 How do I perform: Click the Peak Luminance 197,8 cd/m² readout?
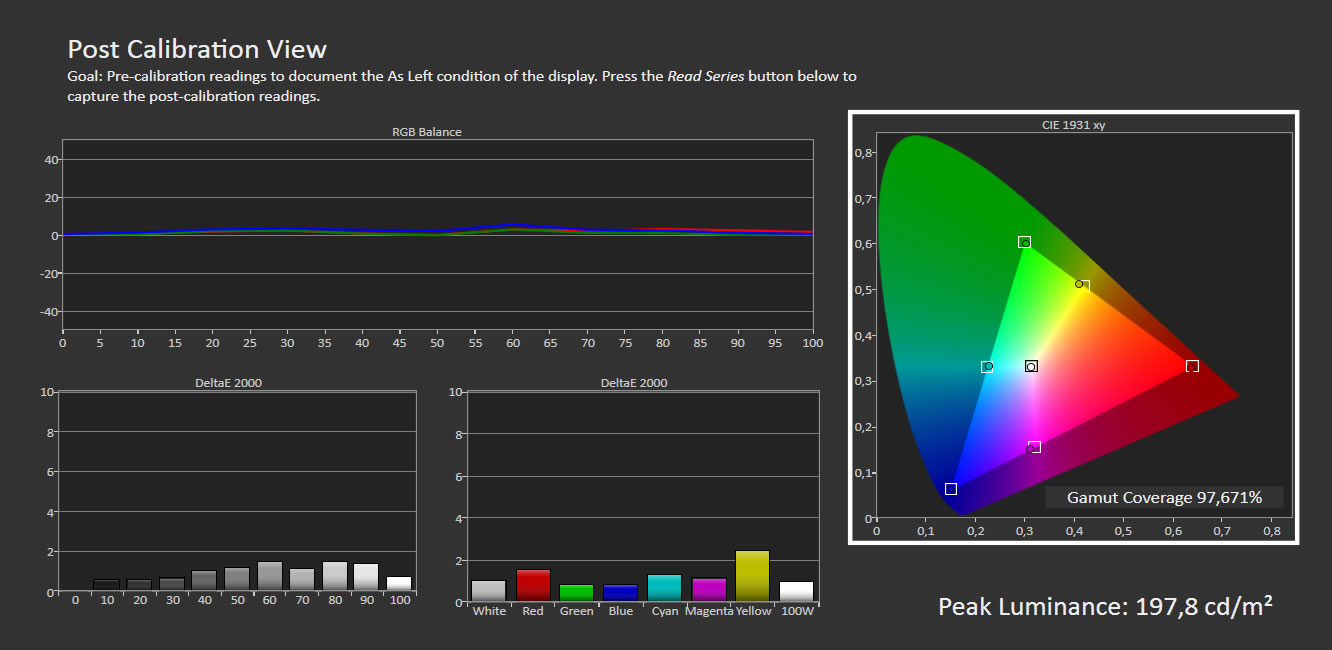[1105, 606]
